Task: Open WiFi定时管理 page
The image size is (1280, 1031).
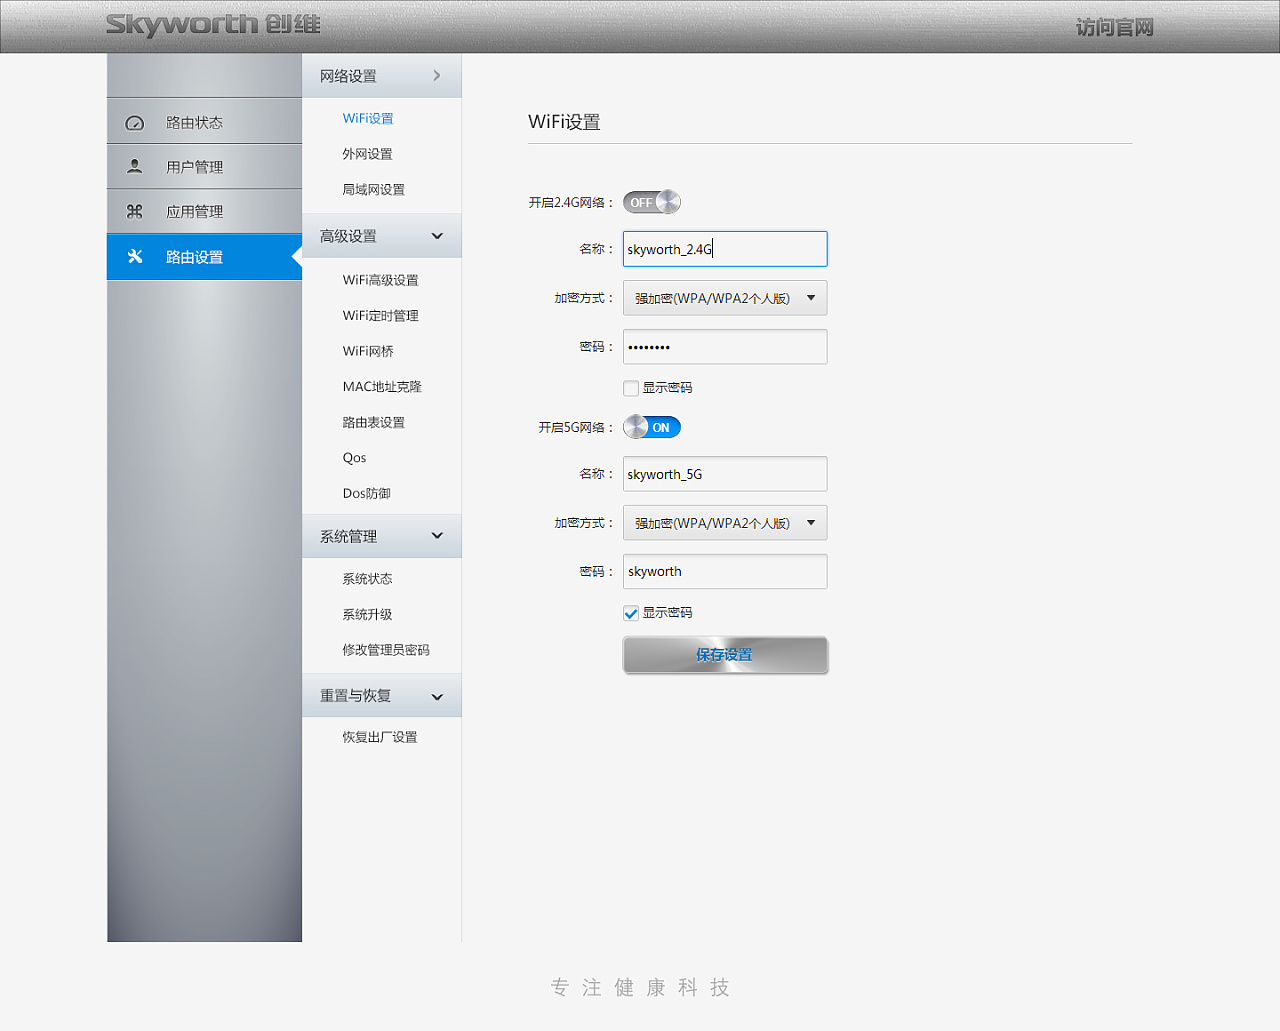Action: pyautogui.click(x=380, y=315)
